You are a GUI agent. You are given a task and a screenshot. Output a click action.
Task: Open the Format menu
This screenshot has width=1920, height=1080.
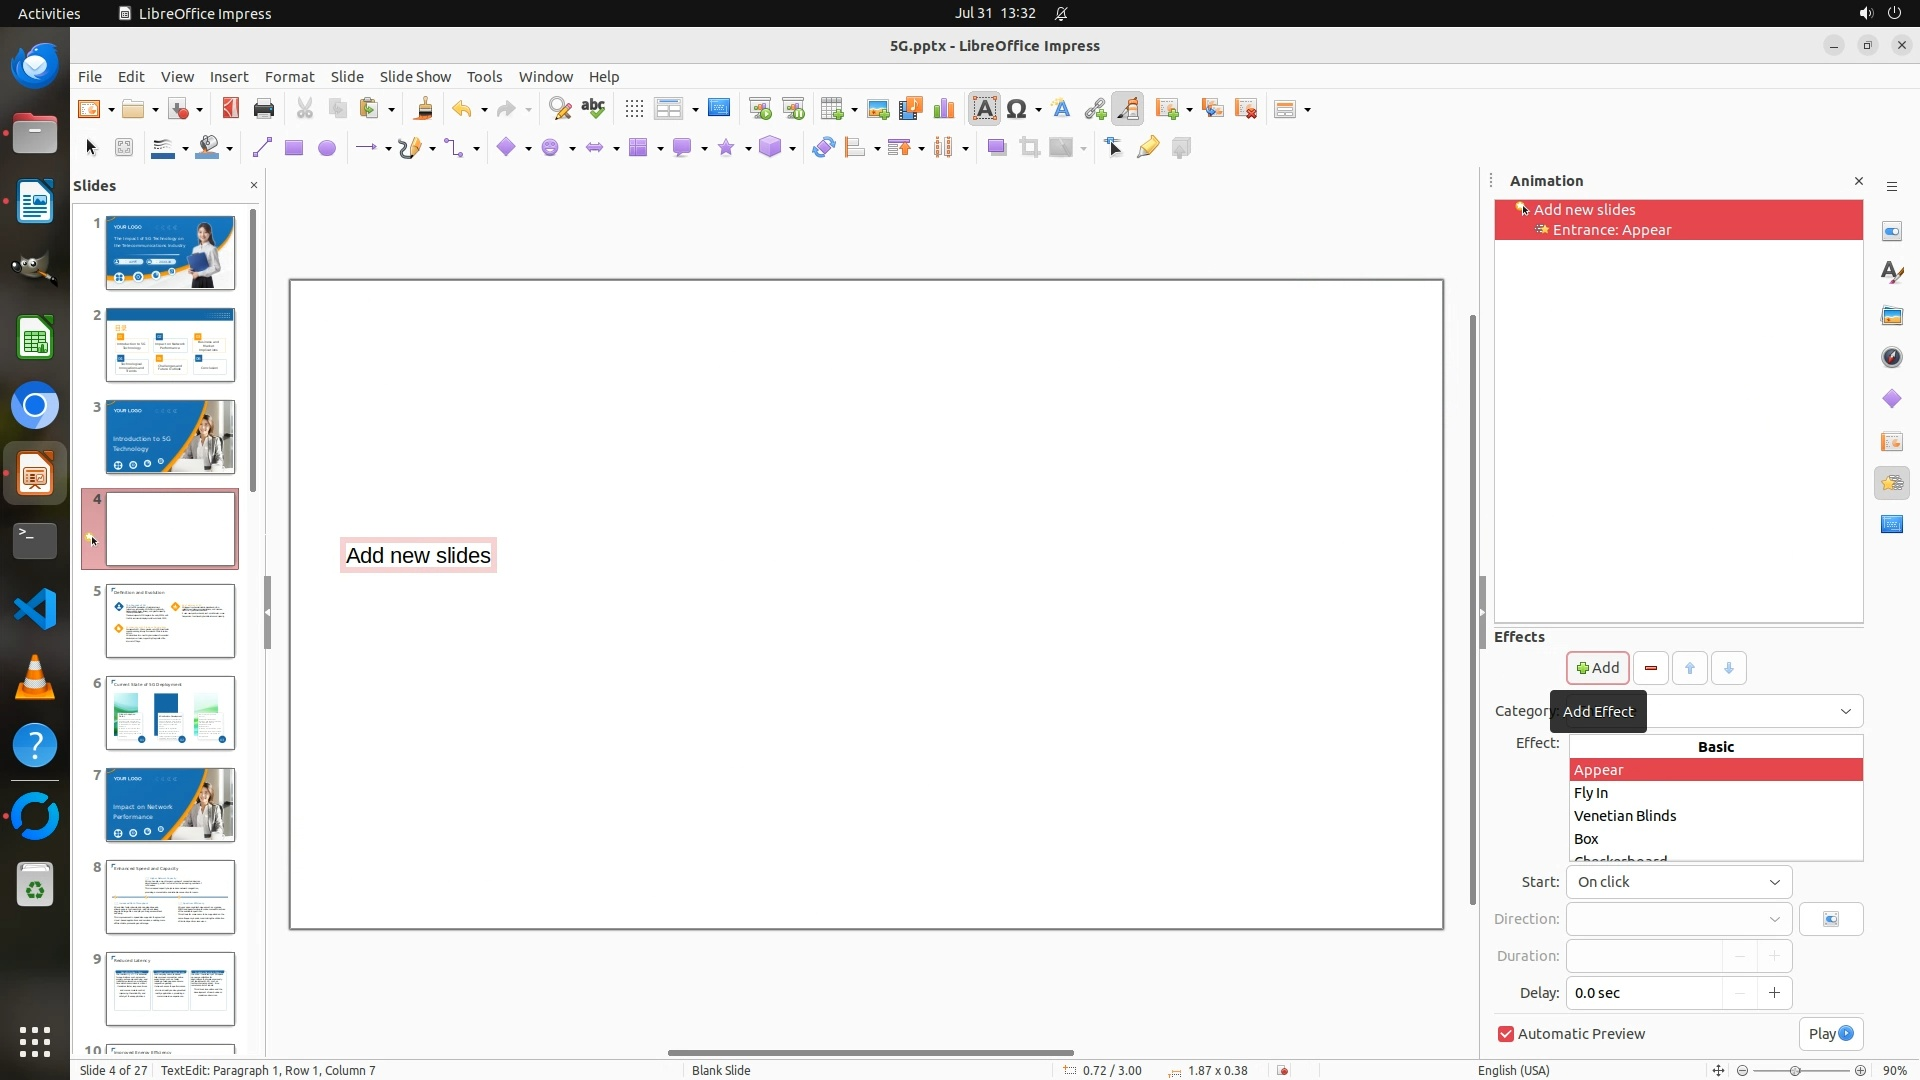pos(289,76)
